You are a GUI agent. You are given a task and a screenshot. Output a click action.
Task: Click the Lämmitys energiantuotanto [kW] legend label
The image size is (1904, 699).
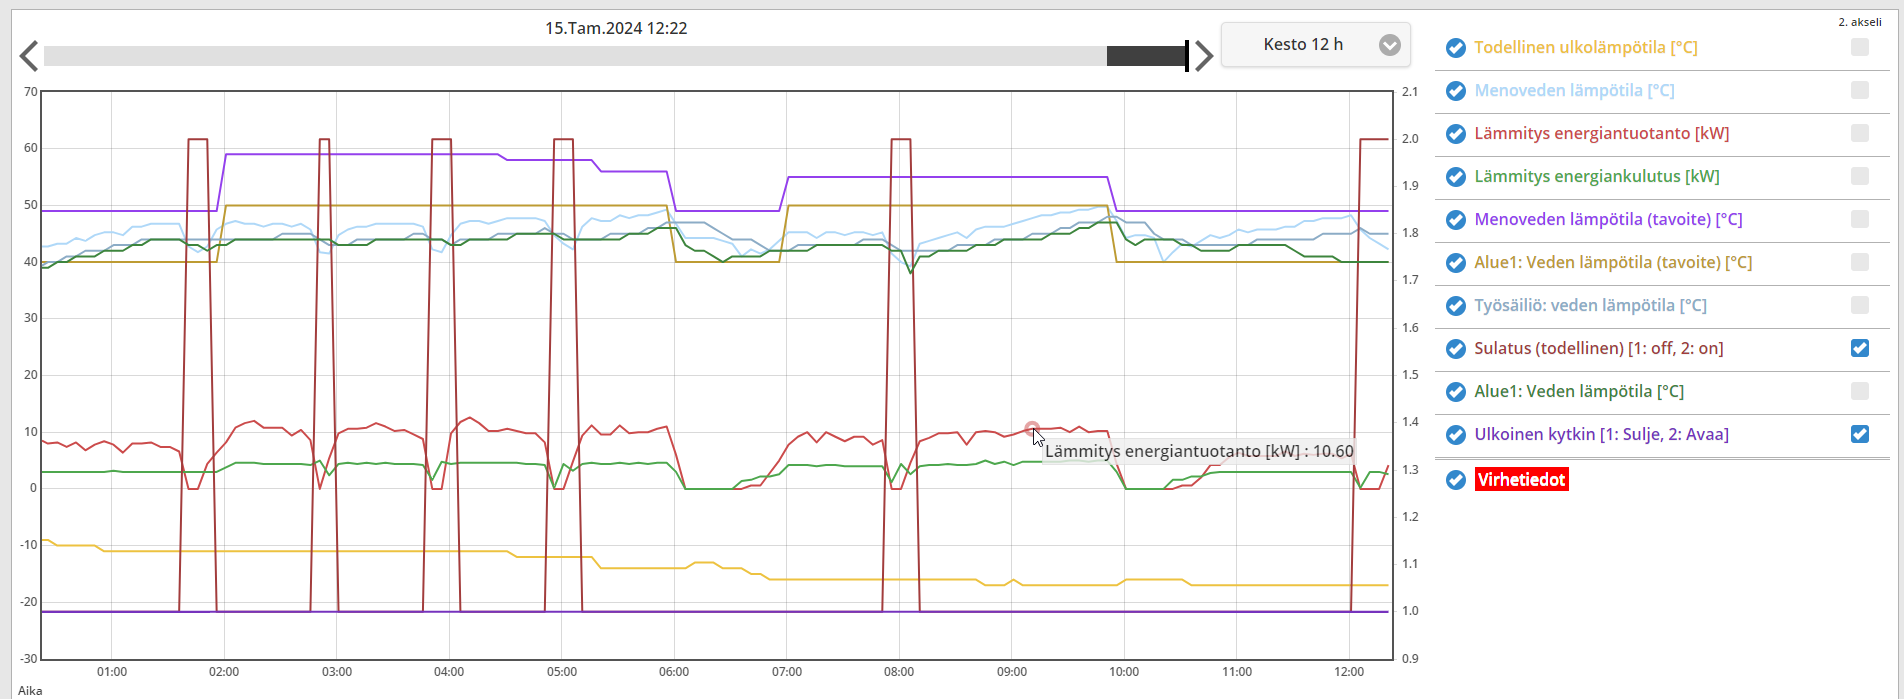point(1602,134)
